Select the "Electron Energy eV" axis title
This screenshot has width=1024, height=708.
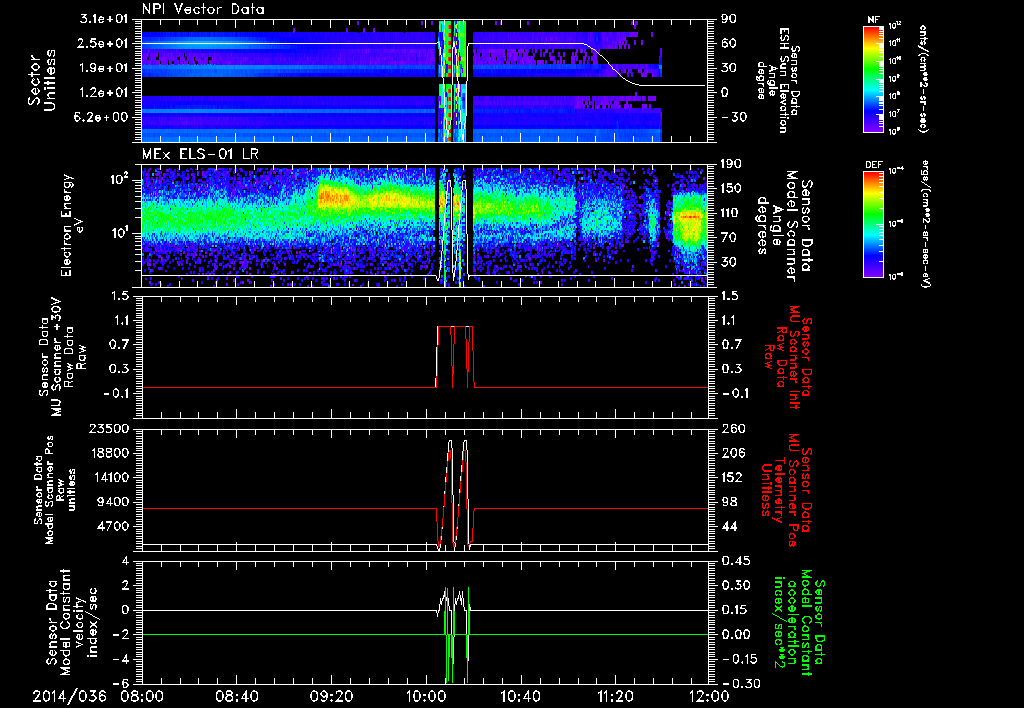[71, 225]
